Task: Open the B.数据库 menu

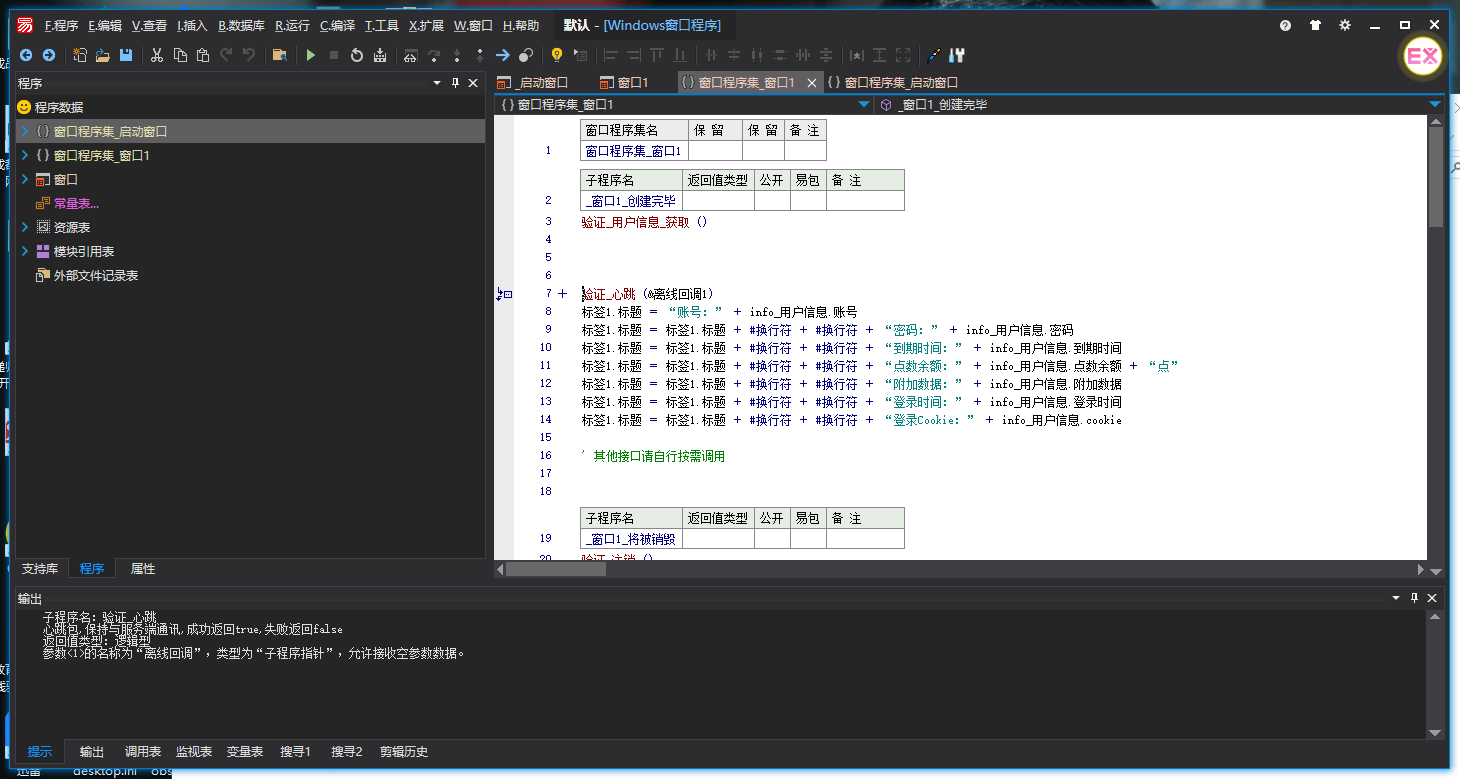Action: click(x=241, y=25)
